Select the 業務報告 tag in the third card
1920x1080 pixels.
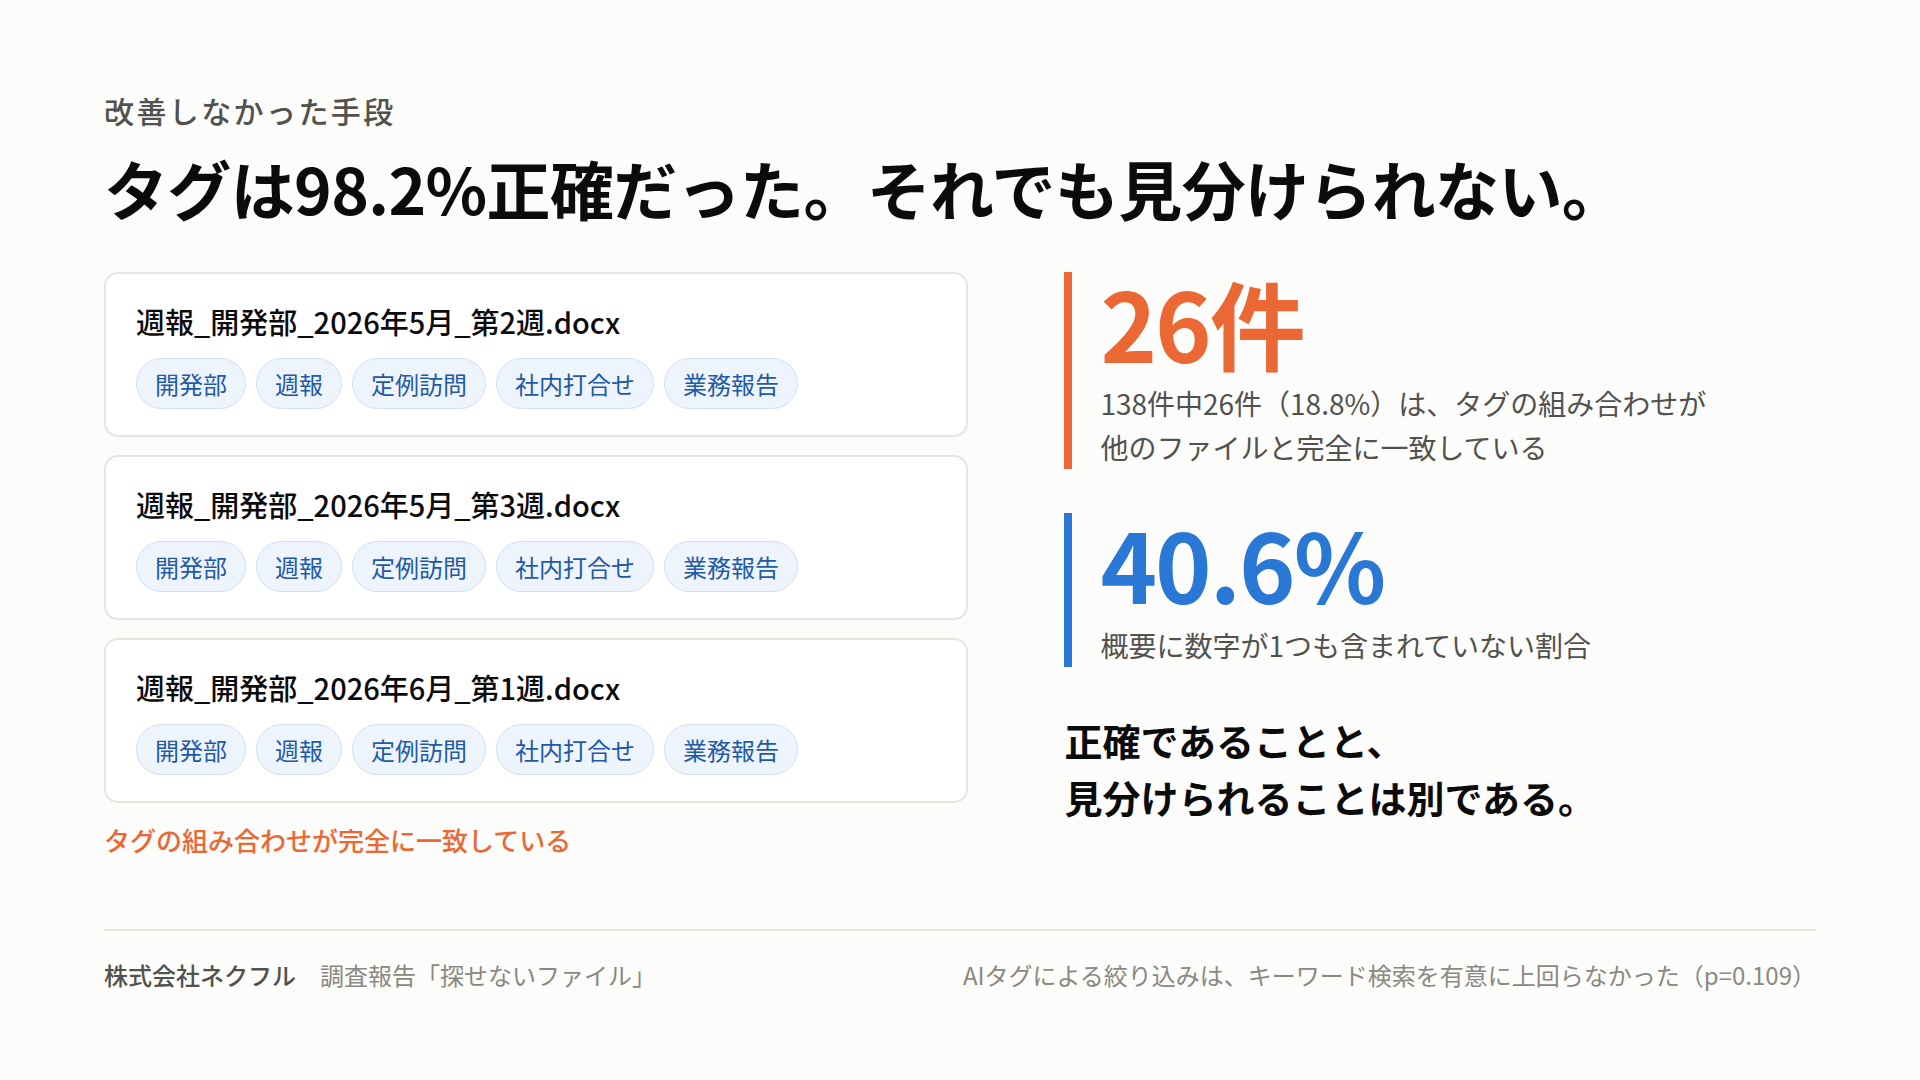(x=731, y=750)
